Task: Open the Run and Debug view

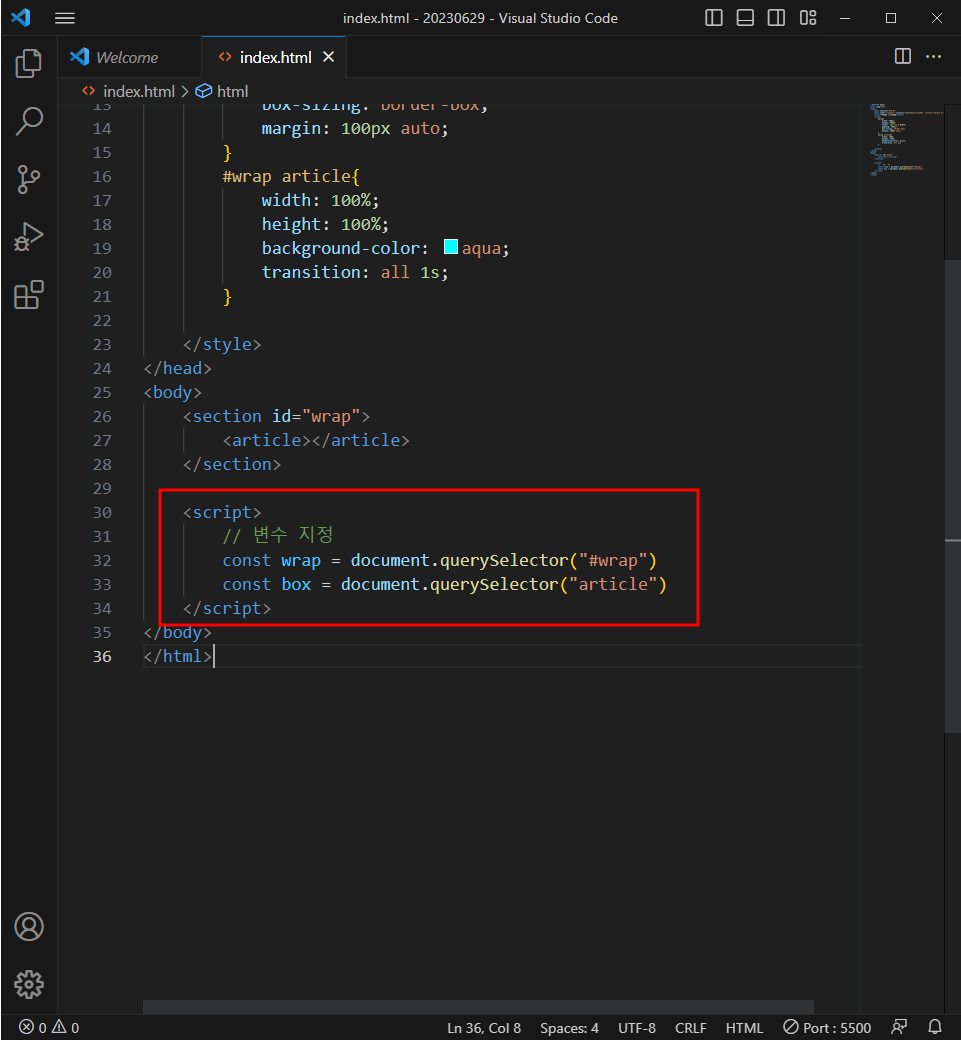Action: (29, 237)
